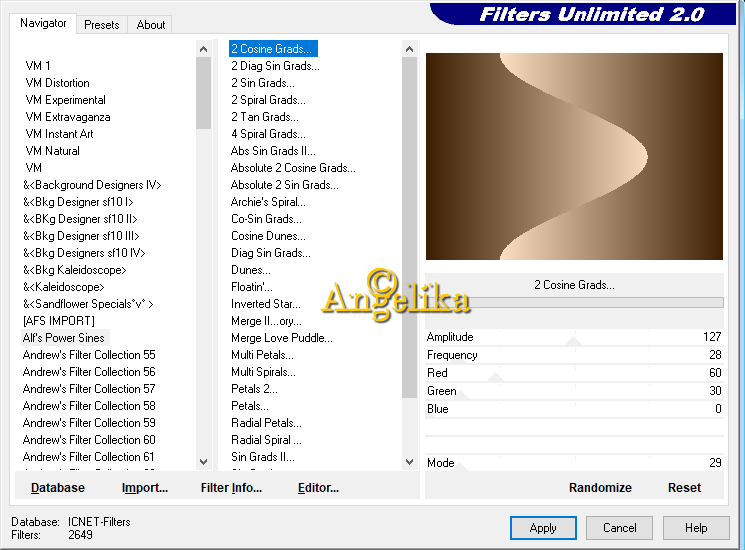Select Archie's Spiral... filter

(268, 202)
